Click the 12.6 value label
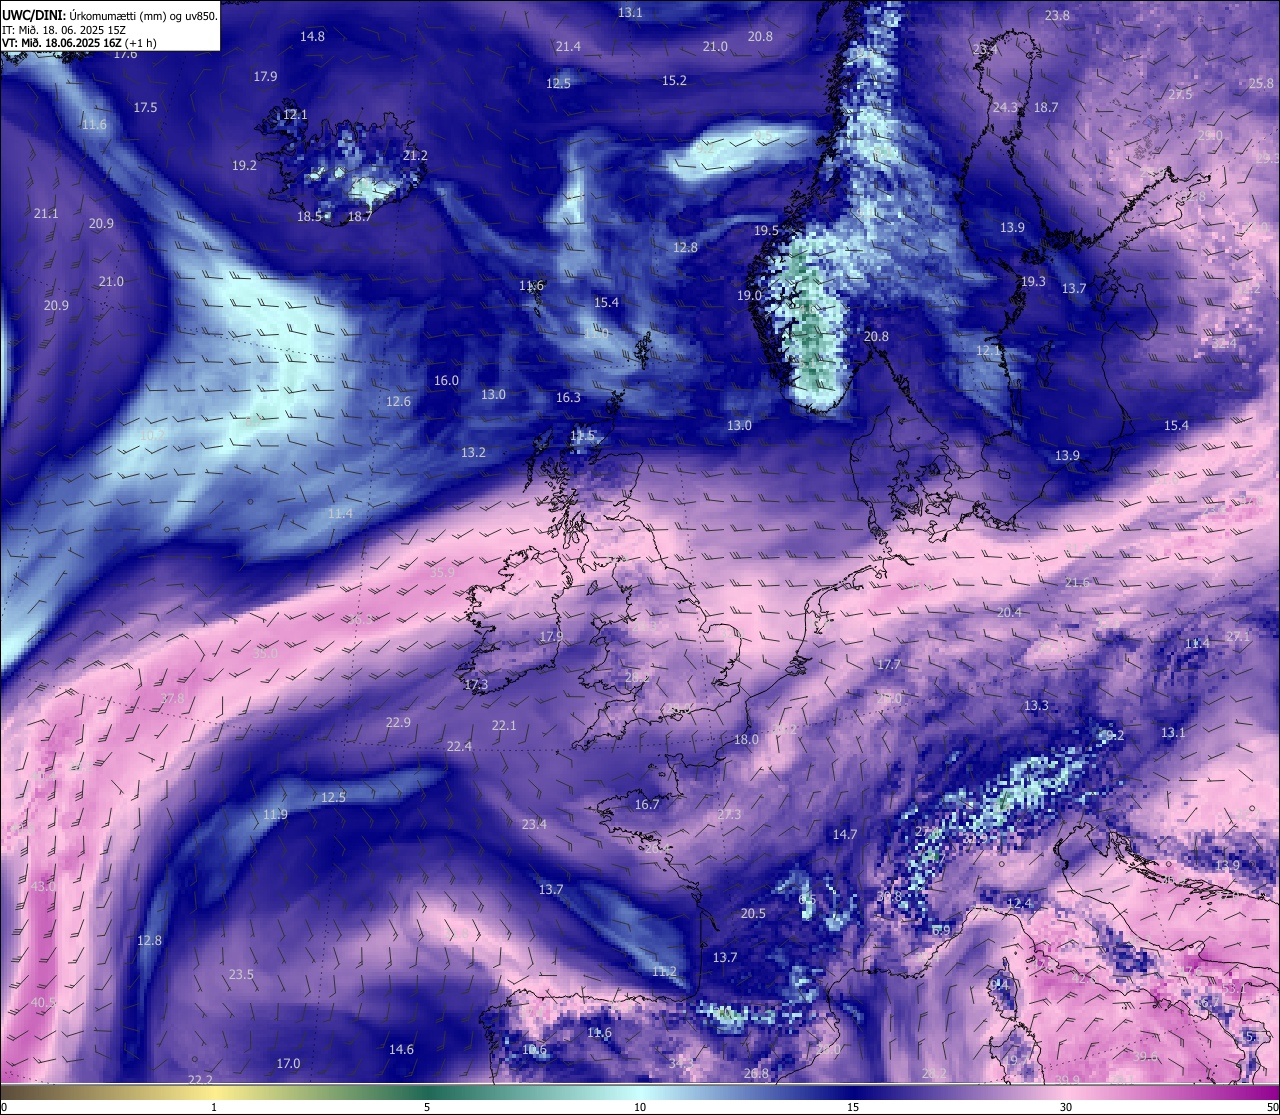 (398, 402)
